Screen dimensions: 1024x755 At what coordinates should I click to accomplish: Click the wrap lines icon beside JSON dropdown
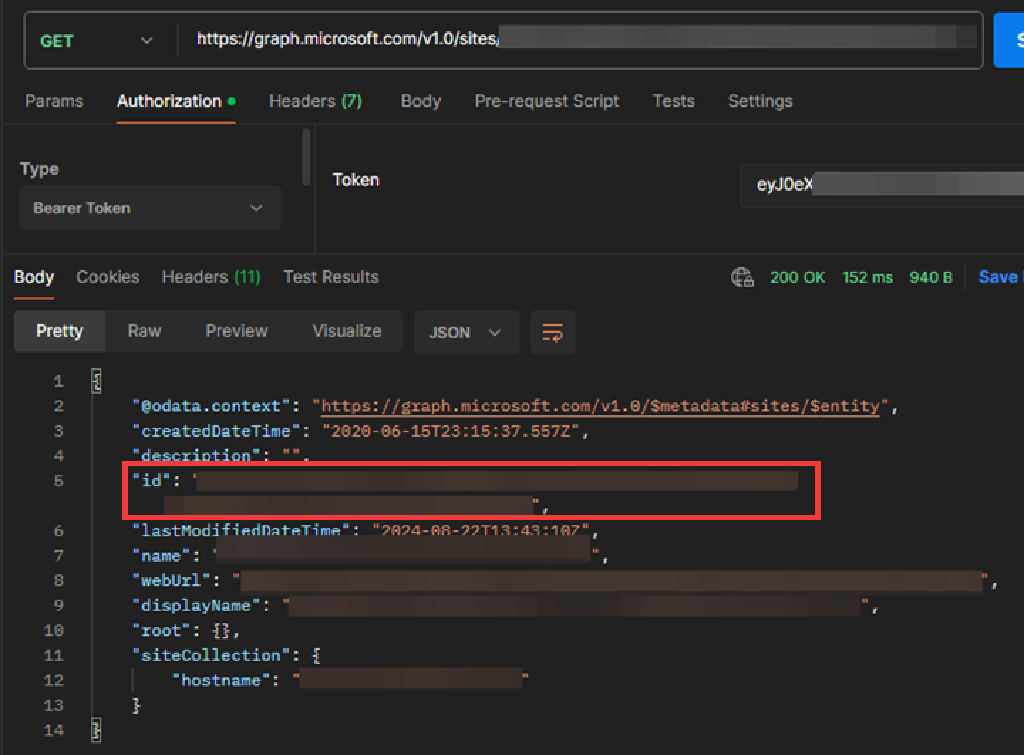pos(552,331)
